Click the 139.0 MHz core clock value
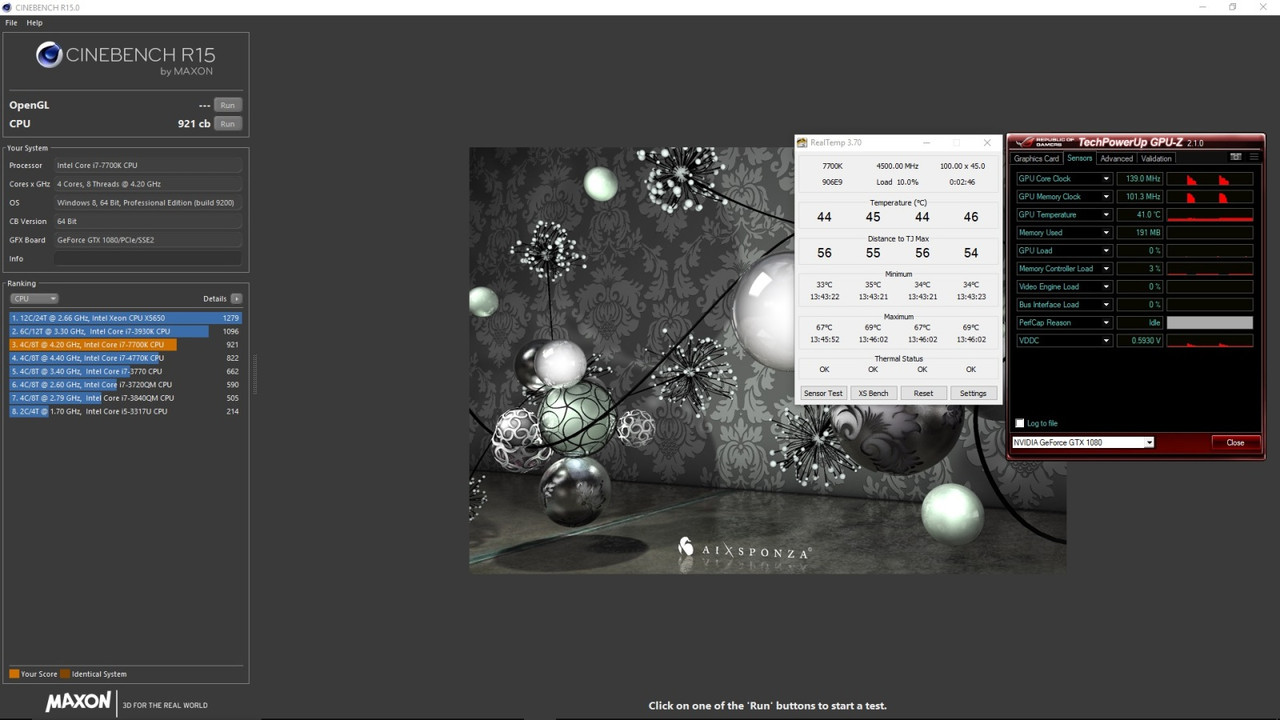Screen dimensions: 1280x720 tap(1139, 179)
